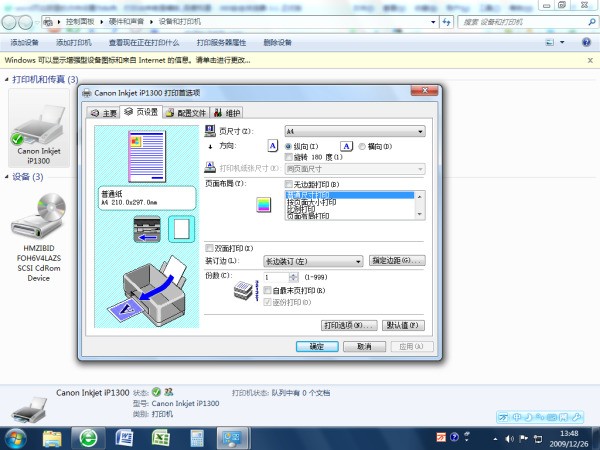Increase copies with the up stepper

[293, 275]
